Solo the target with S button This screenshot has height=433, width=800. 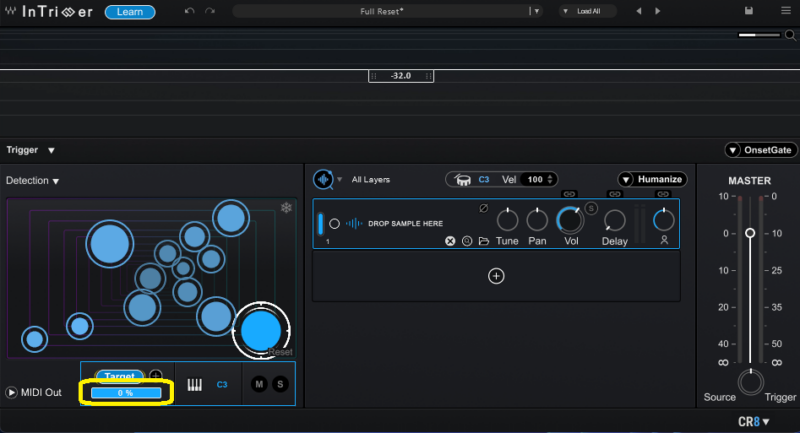pos(280,384)
